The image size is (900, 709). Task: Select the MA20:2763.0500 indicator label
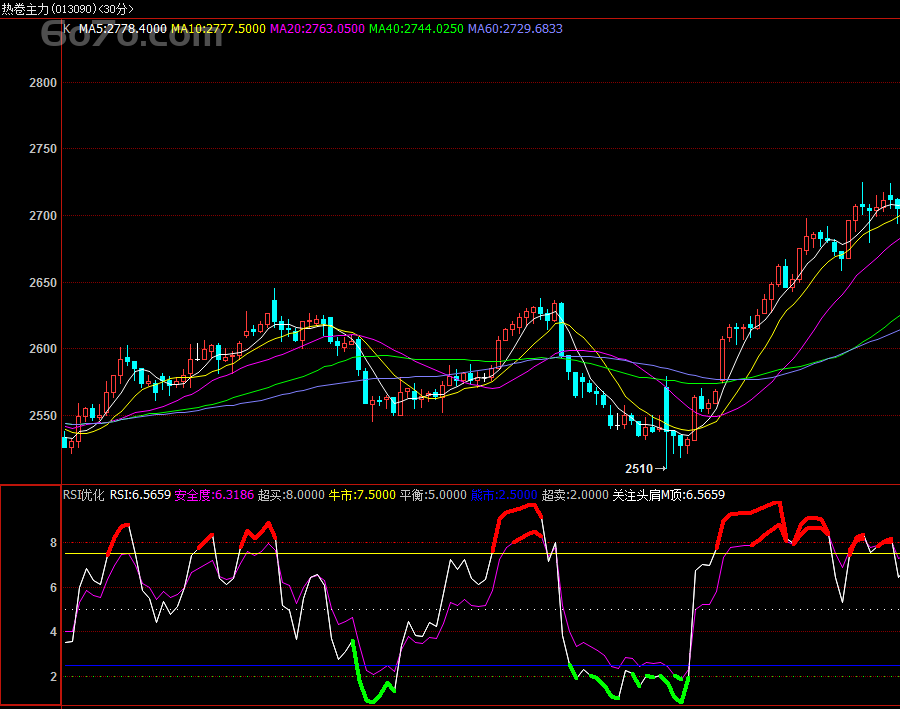coord(317,29)
